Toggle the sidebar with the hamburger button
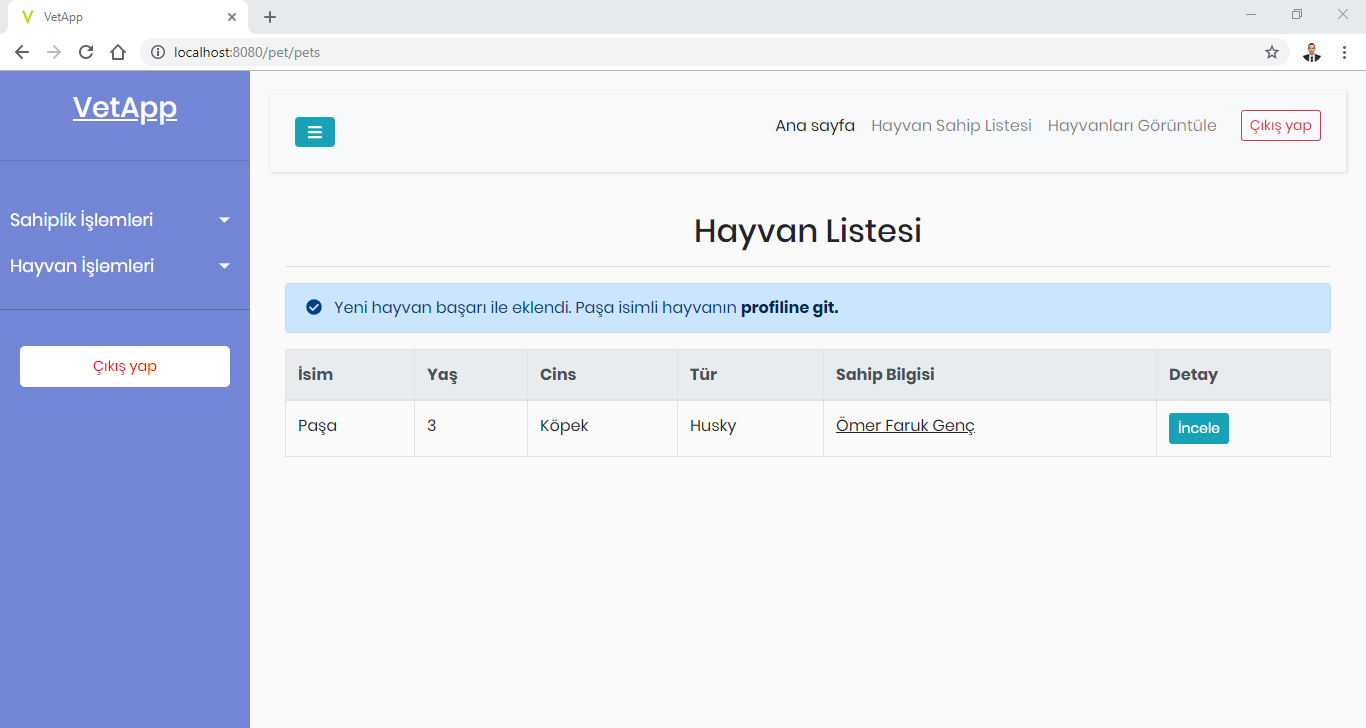The image size is (1366, 728). [x=314, y=132]
